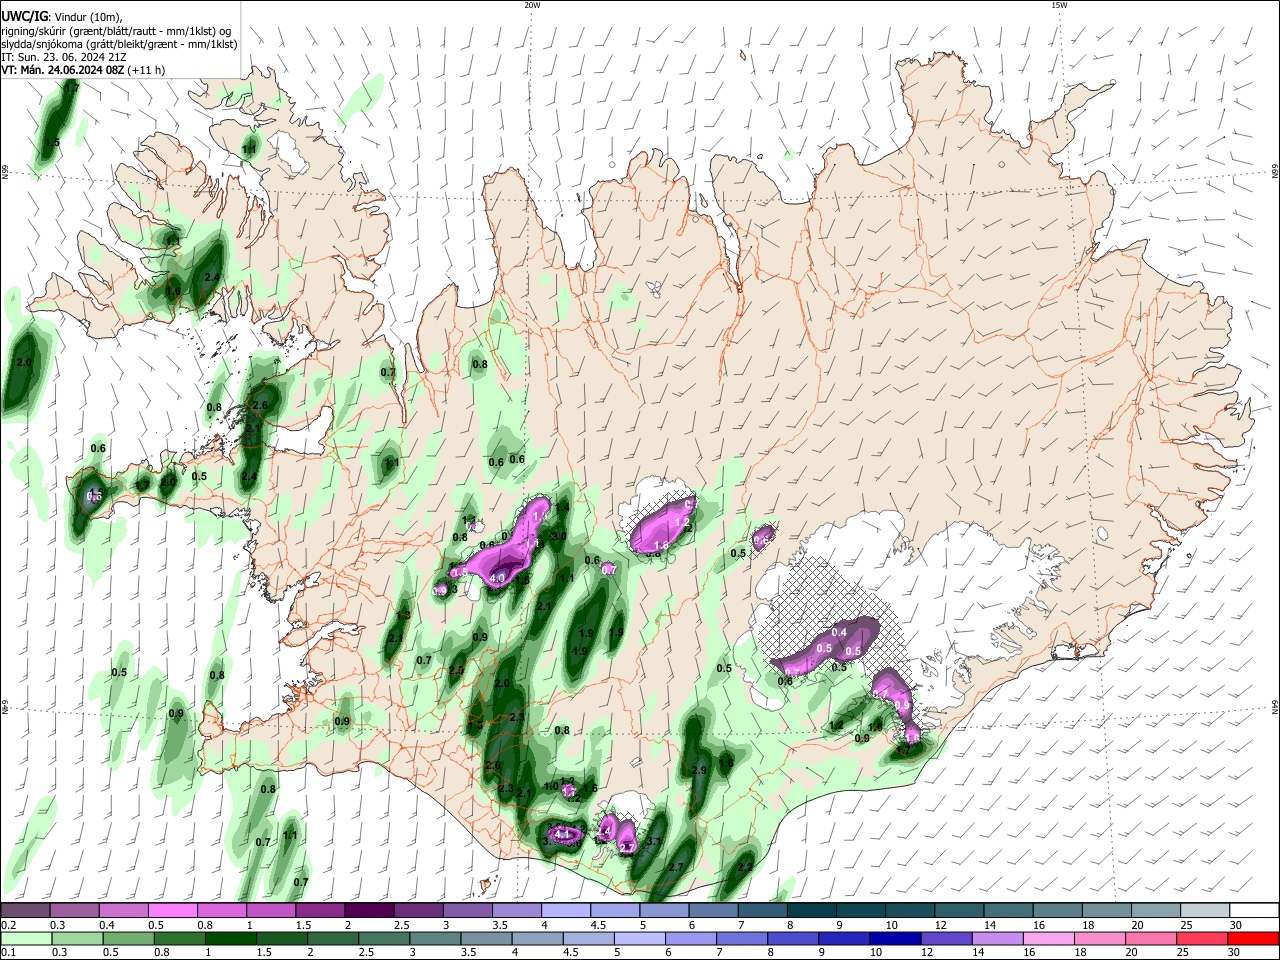Screen dimensions: 1280x960
Task: Click the '2.9' precipitation value on map
Action: (699, 770)
